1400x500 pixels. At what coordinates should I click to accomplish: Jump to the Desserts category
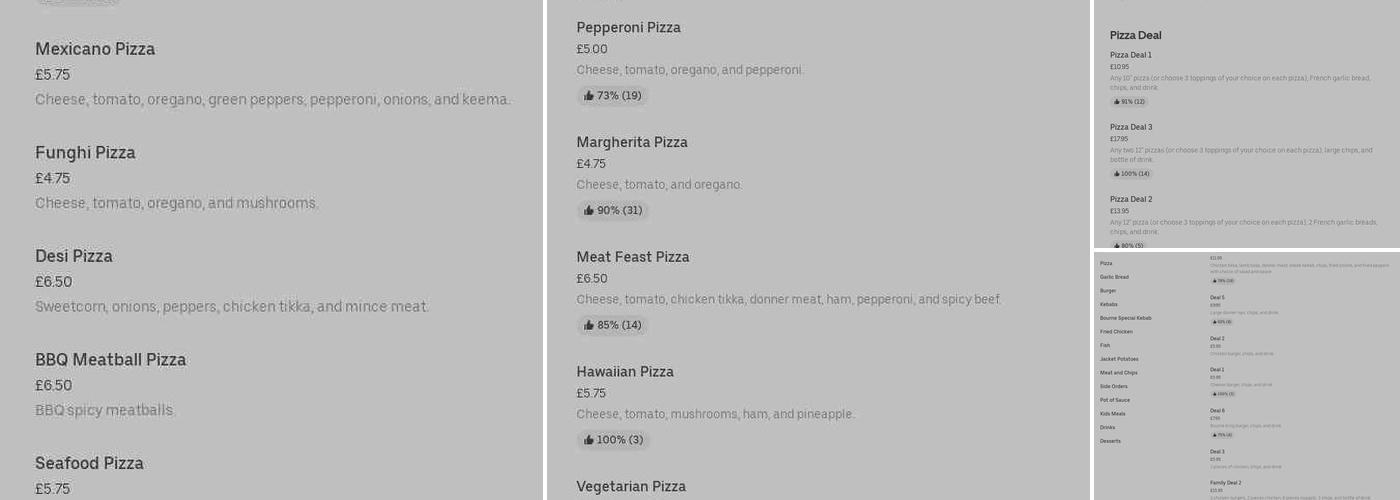(x=1110, y=441)
